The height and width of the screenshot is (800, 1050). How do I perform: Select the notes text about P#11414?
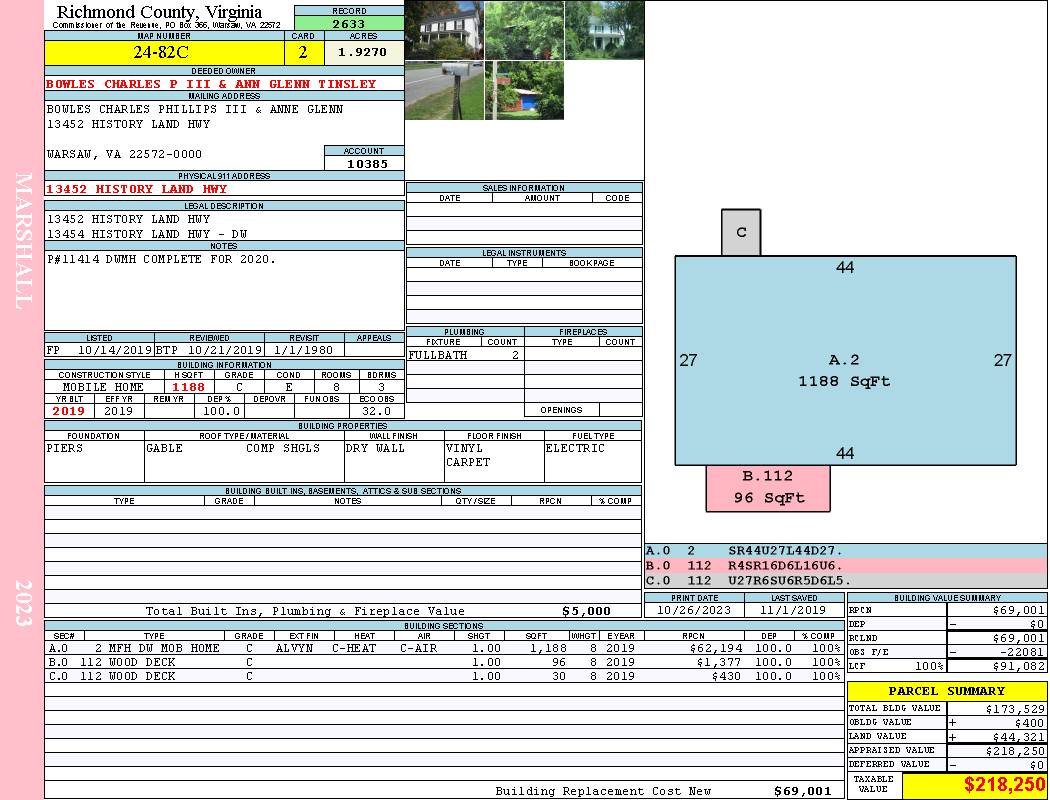[161, 259]
